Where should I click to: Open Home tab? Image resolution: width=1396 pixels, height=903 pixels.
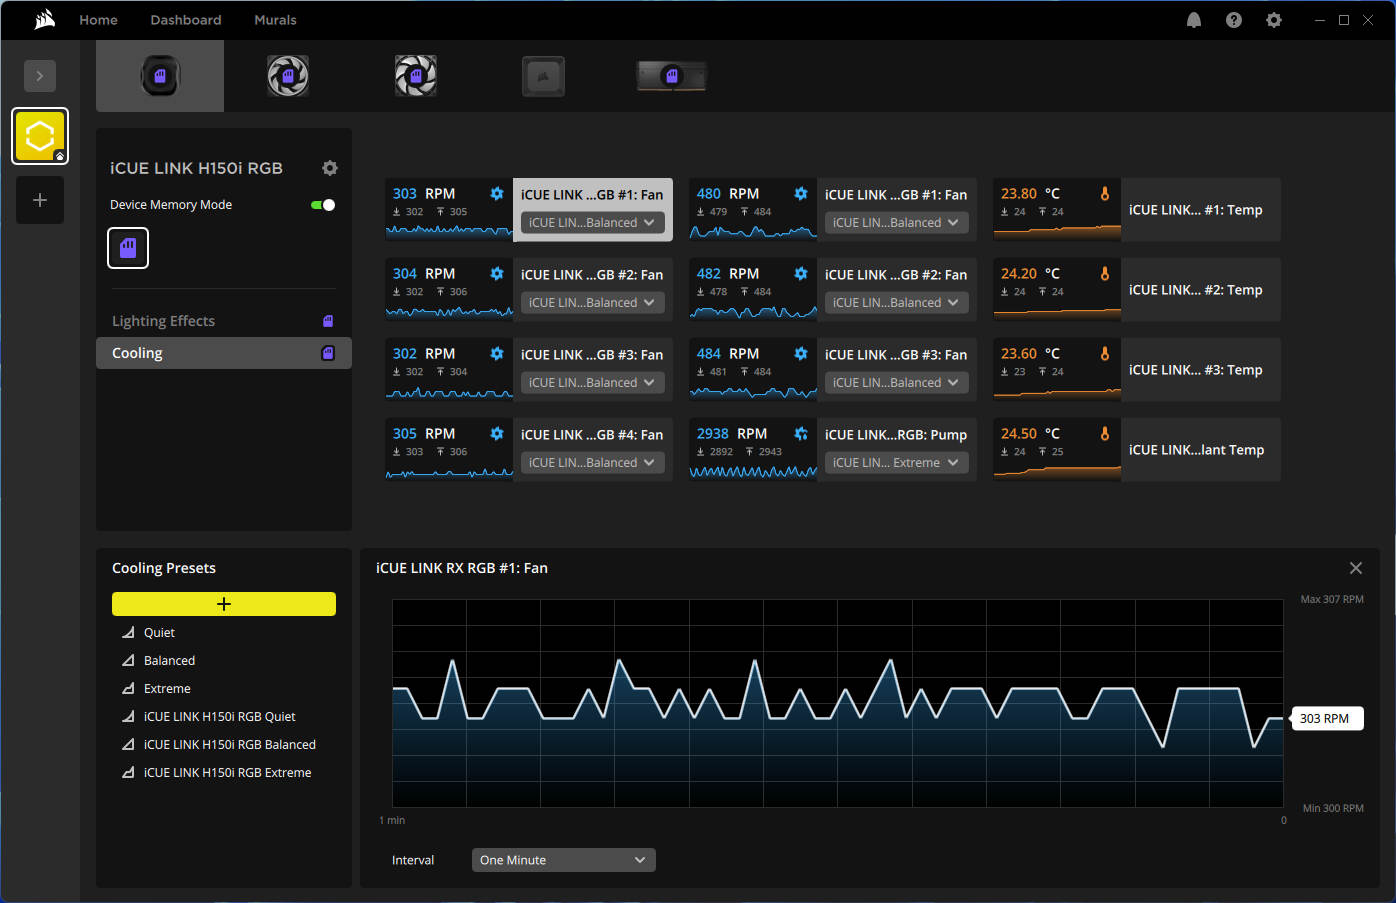pyautogui.click(x=98, y=20)
